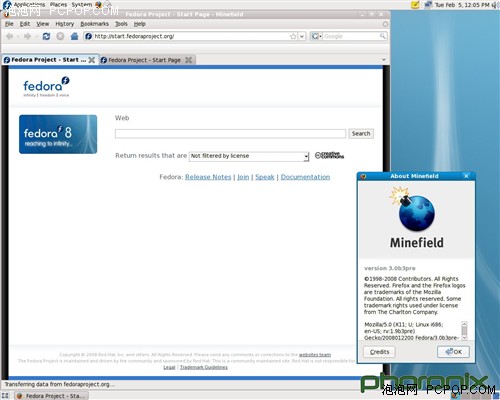Image resolution: width=500 pixels, height=400 pixels.
Task: Open the Bookmarks menu
Action: click(x=95, y=24)
